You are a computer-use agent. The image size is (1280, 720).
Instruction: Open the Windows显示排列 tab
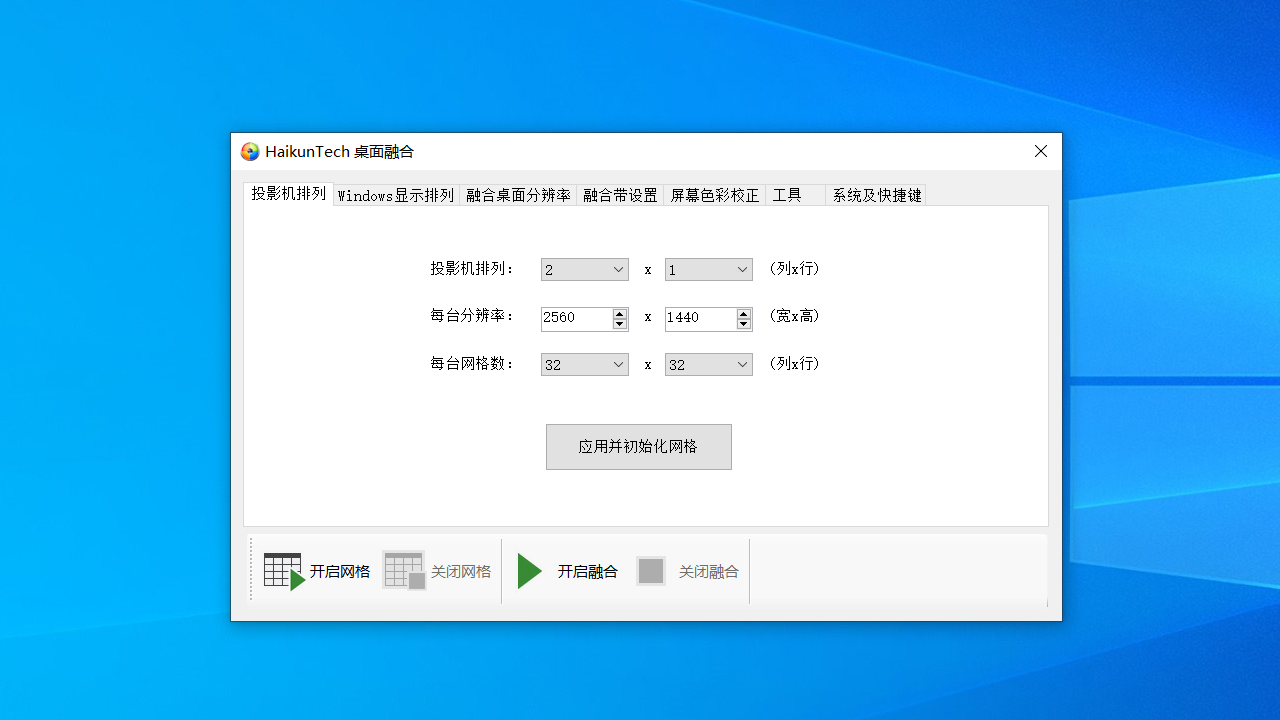[x=396, y=195]
